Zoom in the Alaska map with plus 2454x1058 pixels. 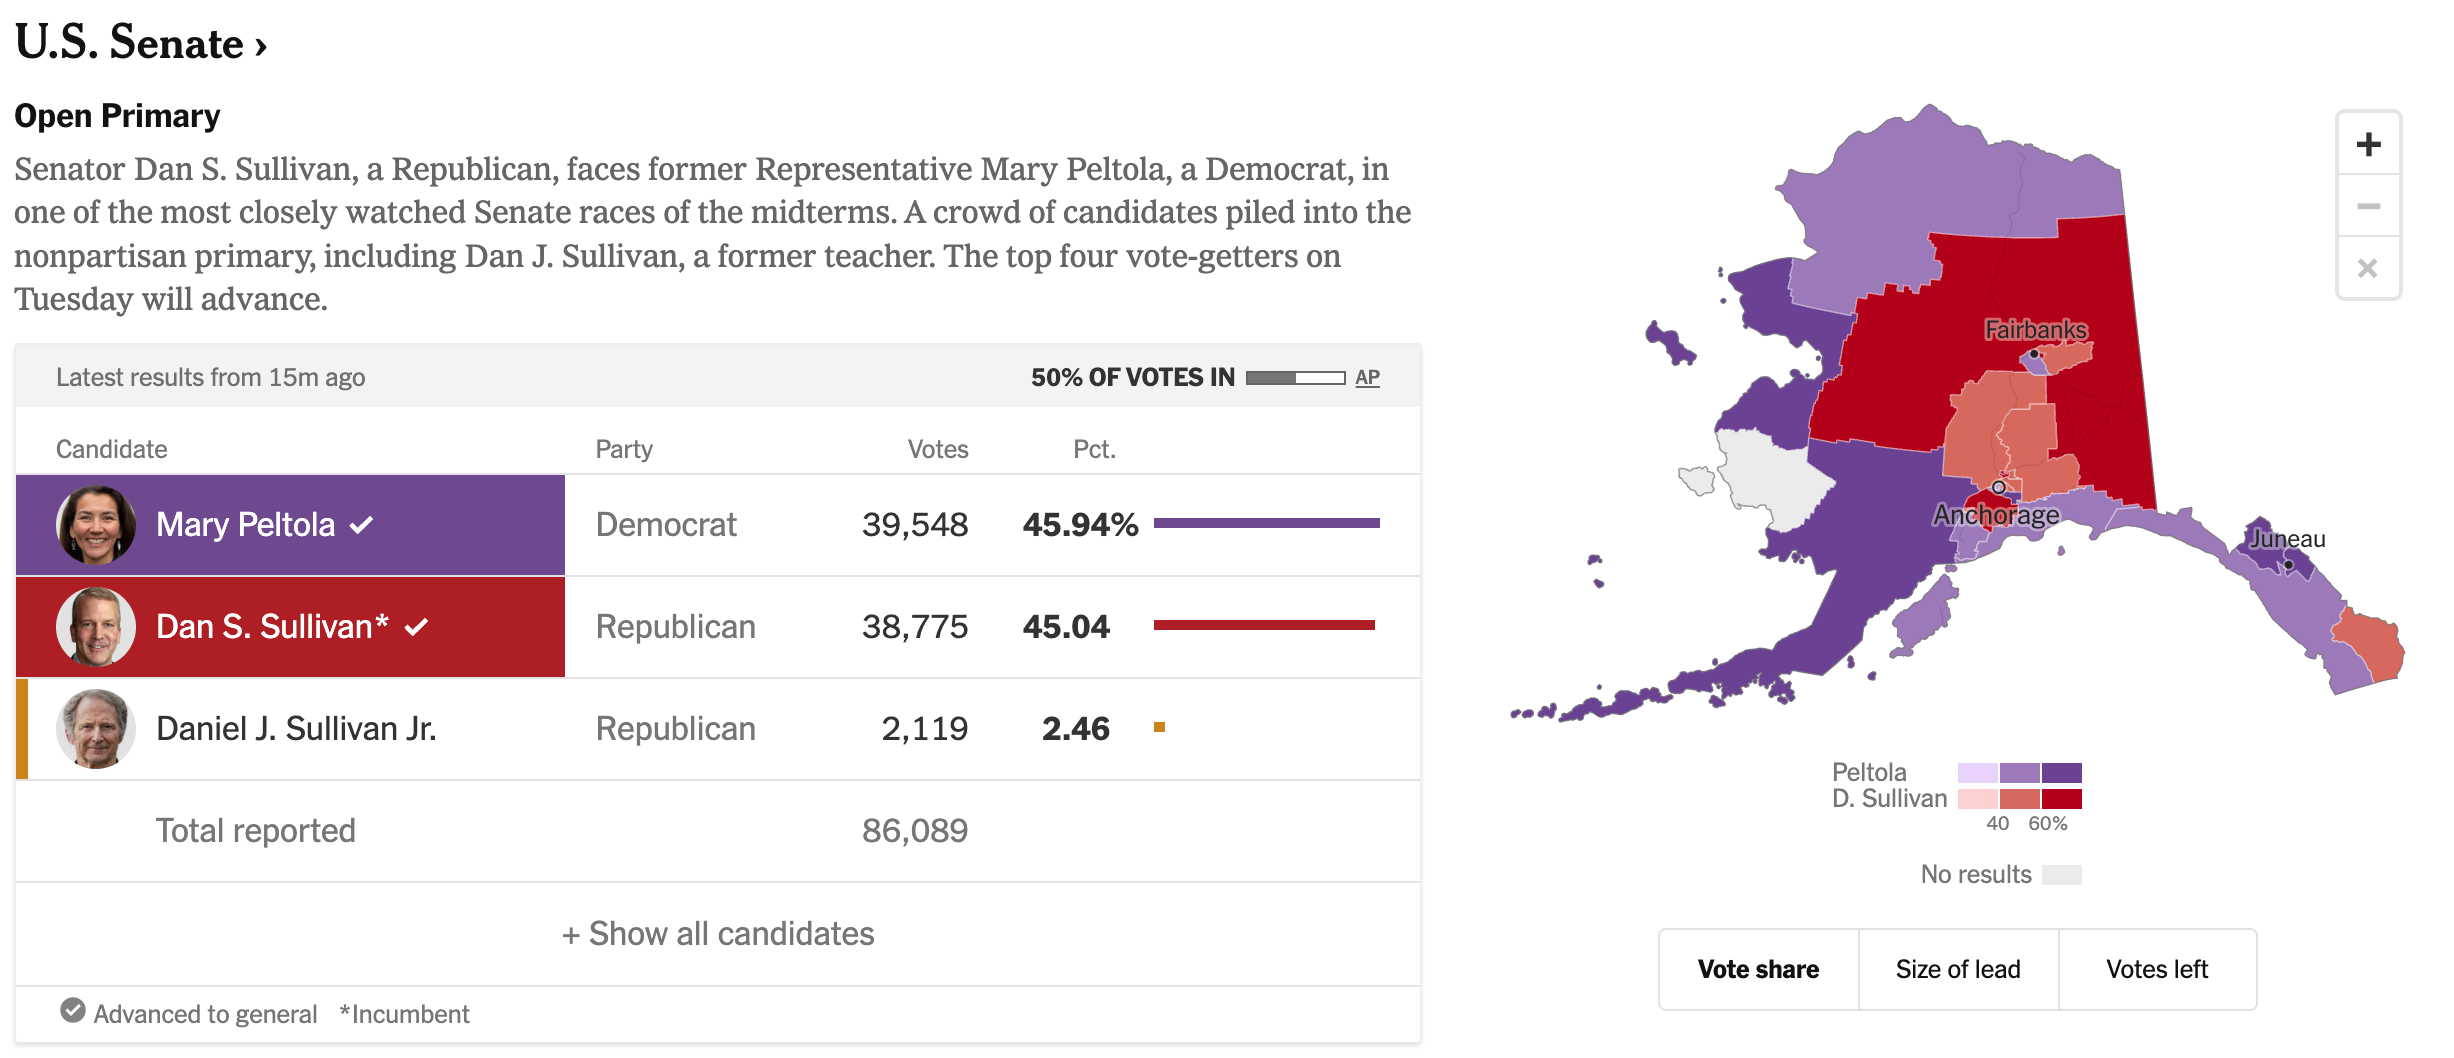pyautogui.click(x=2368, y=144)
